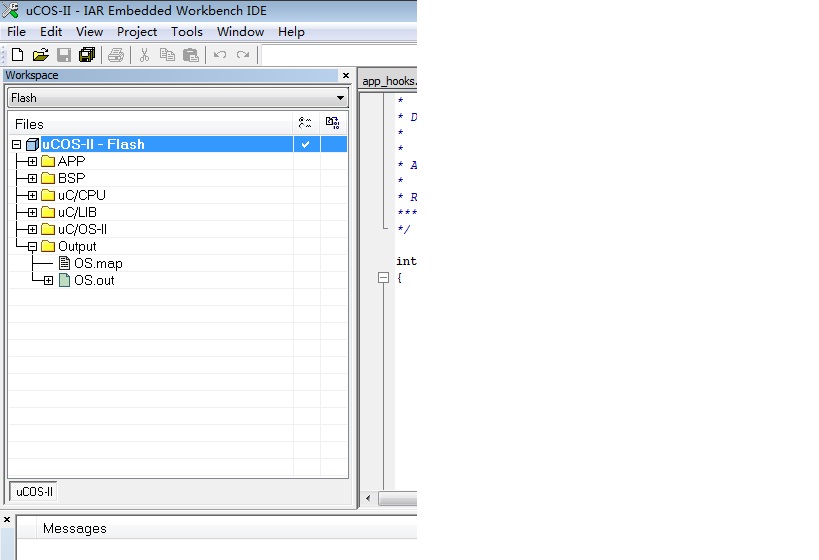This screenshot has width=819, height=560.
Task: Select the Output folder label
Action: tap(77, 247)
